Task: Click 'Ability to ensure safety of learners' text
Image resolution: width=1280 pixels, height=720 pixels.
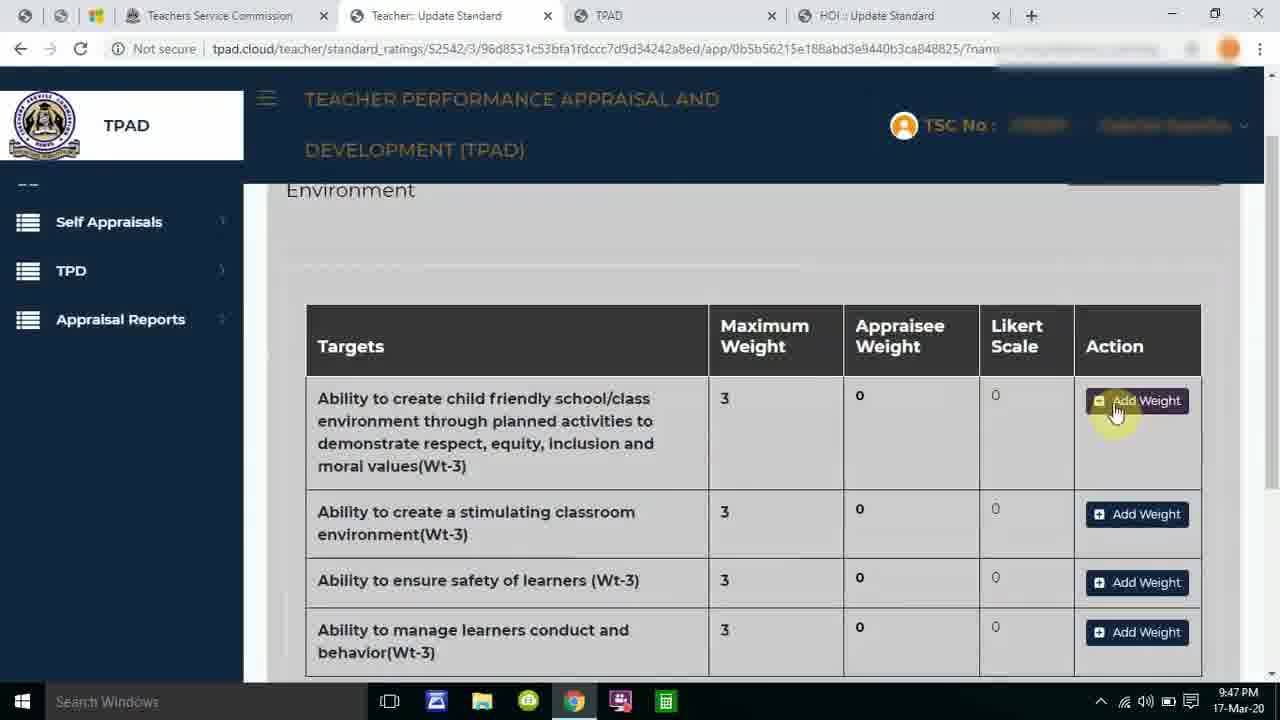Action: click(x=478, y=580)
